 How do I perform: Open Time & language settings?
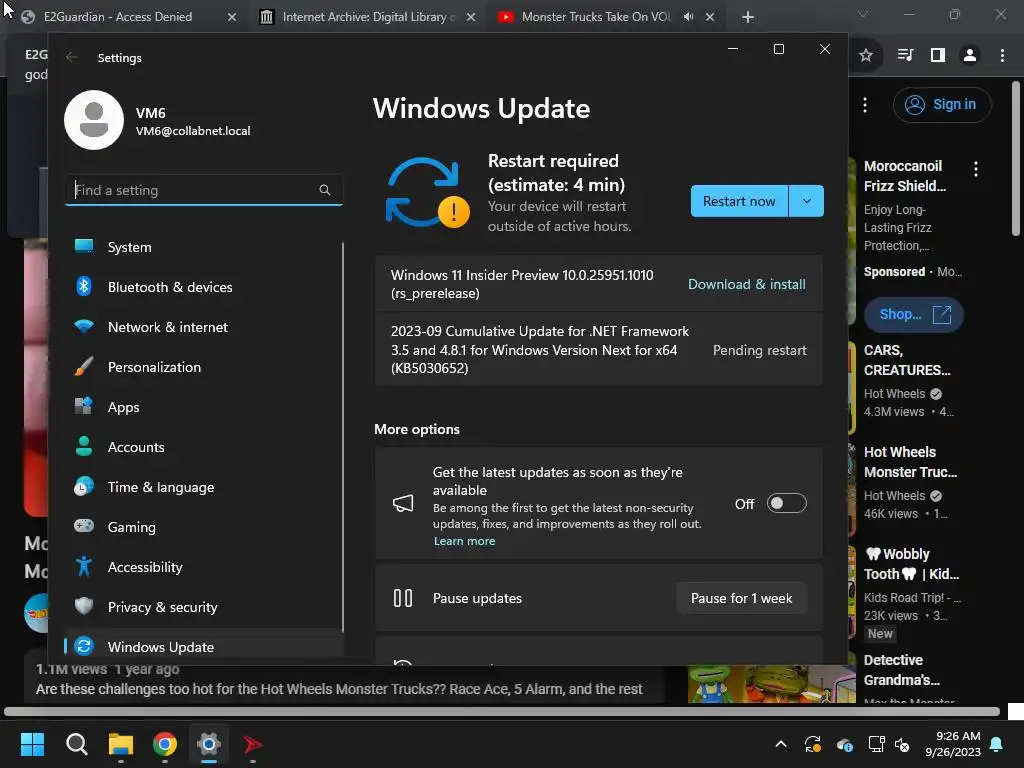[x=204, y=487]
